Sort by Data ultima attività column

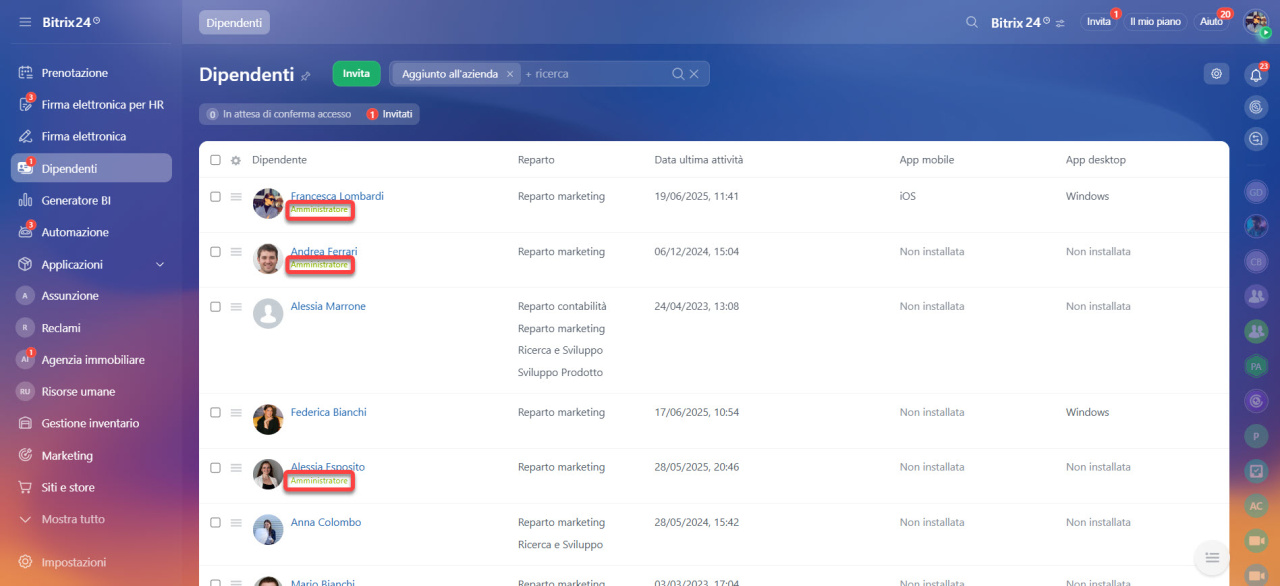click(x=698, y=160)
